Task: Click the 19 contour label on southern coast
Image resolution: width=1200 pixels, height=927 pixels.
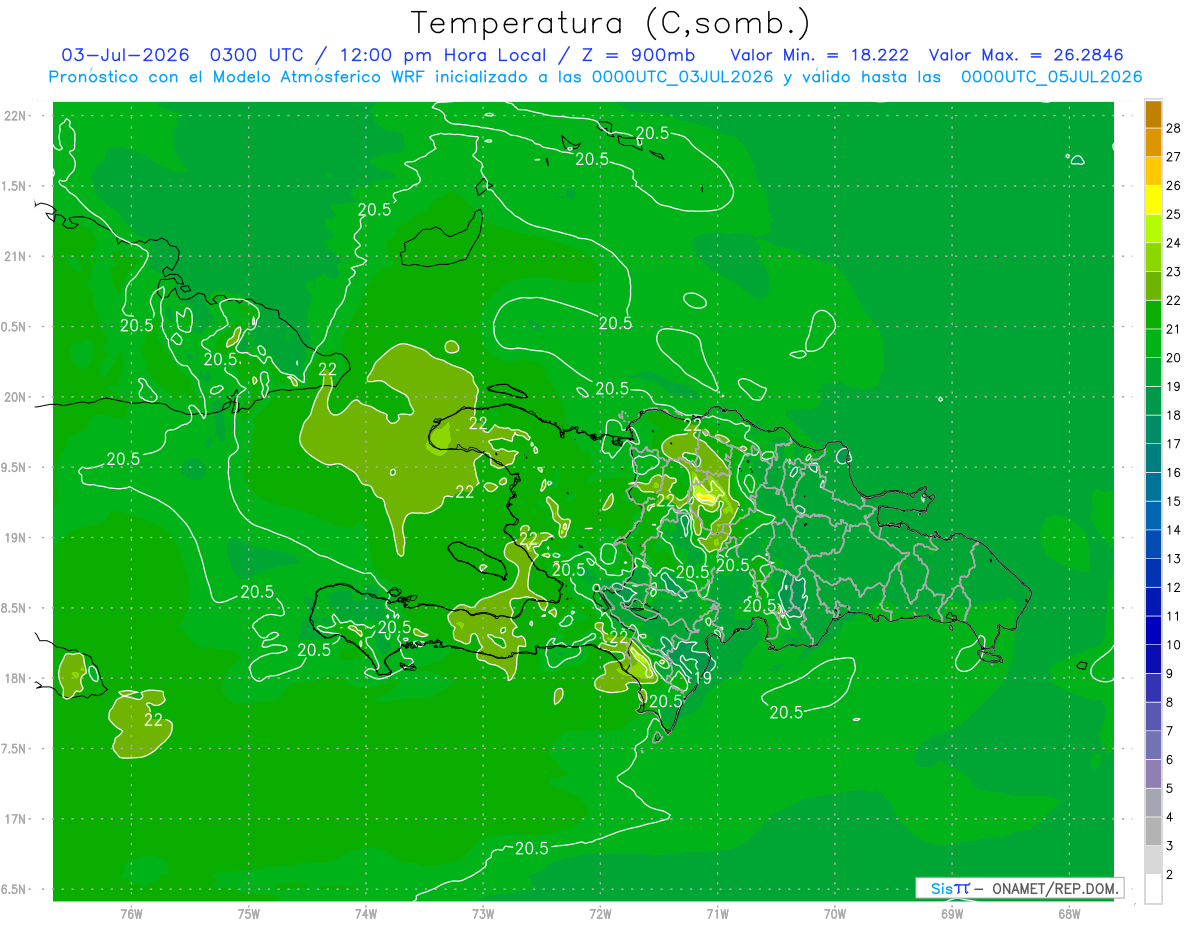Action: tap(703, 678)
